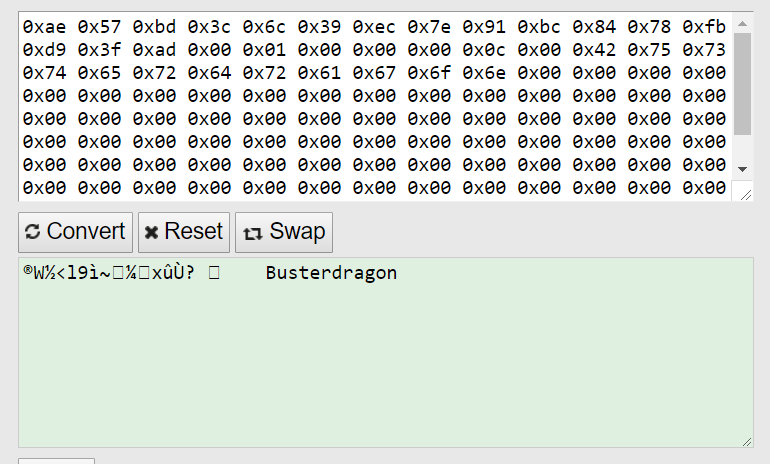
Task: Place cursor on the 0x42 byte
Action: pos(594,50)
